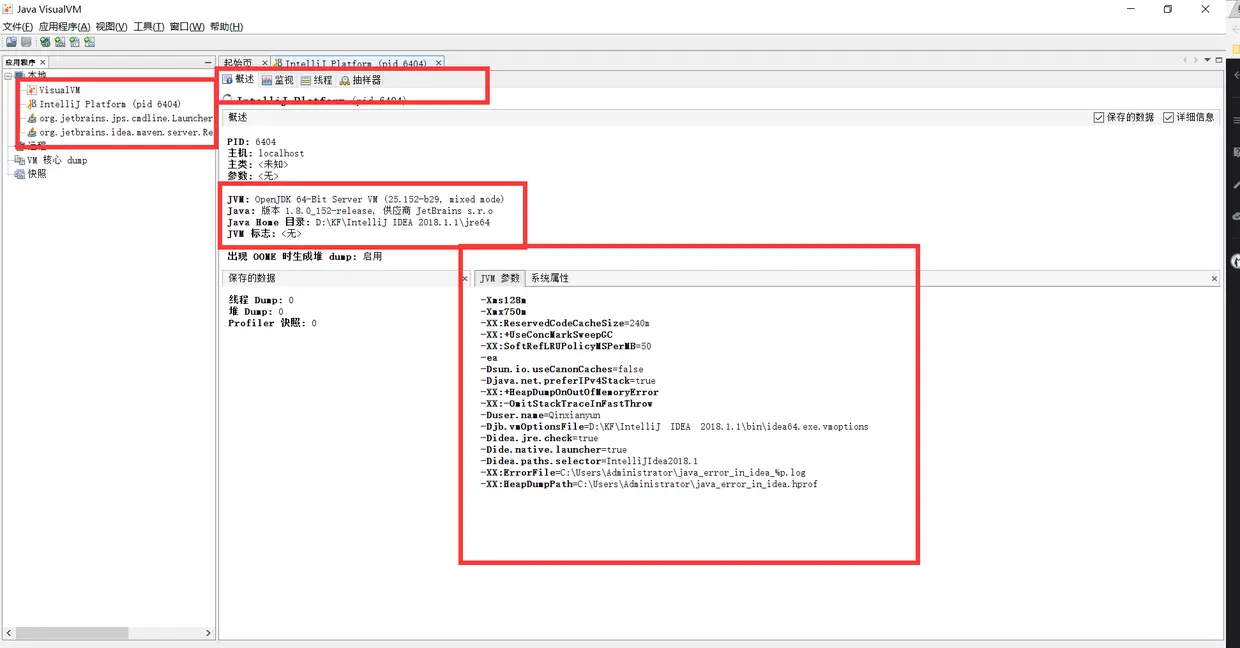Close the 应用程序 panel tab
This screenshot has height=648, width=1240.
click(x=42, y=62)
